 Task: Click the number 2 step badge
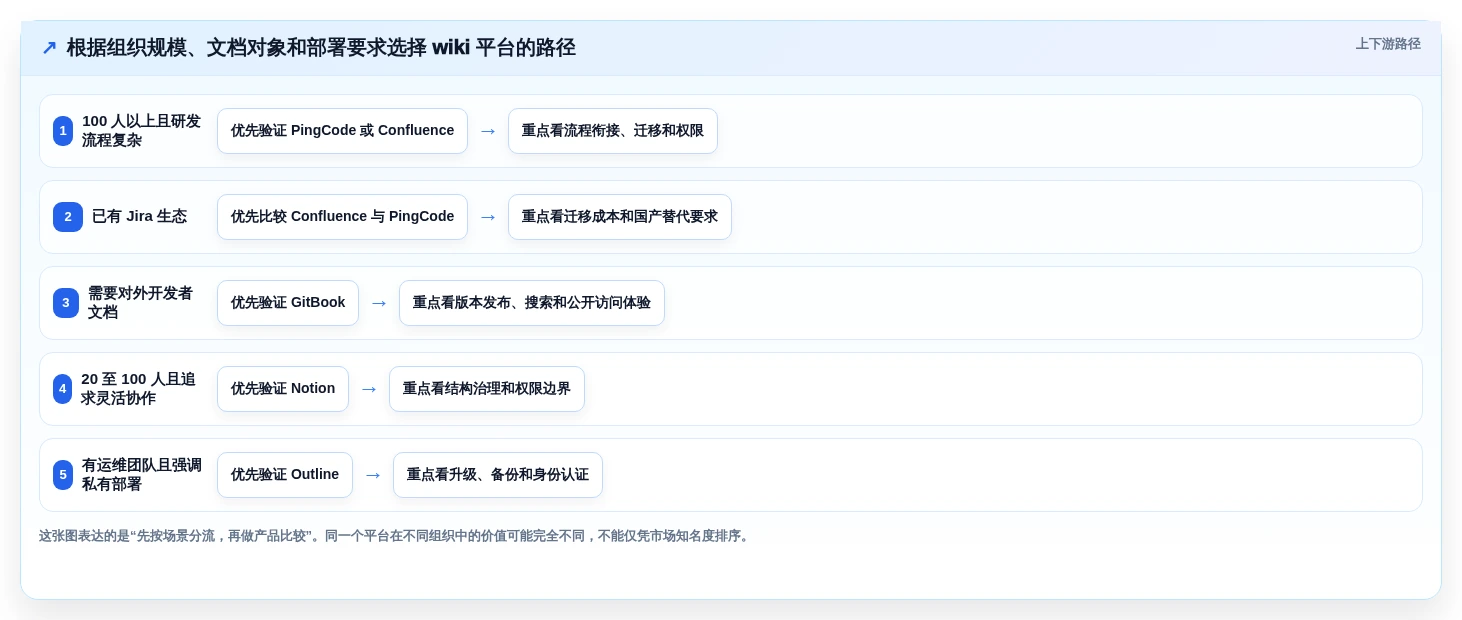(x=68, y=217)
